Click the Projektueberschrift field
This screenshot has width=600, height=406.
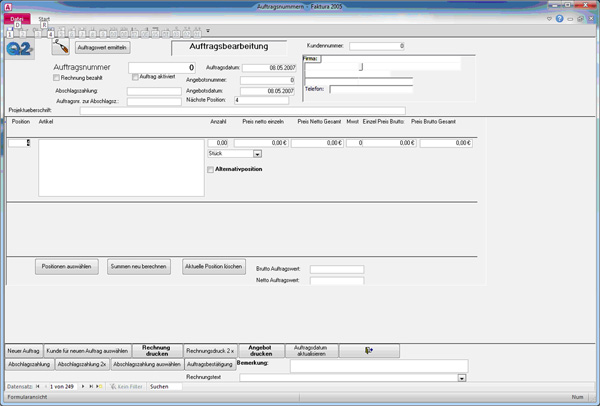click(243, 111)
